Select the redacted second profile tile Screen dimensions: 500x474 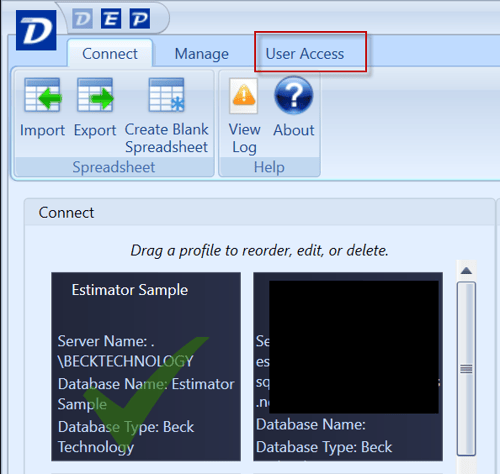point(348,367)
